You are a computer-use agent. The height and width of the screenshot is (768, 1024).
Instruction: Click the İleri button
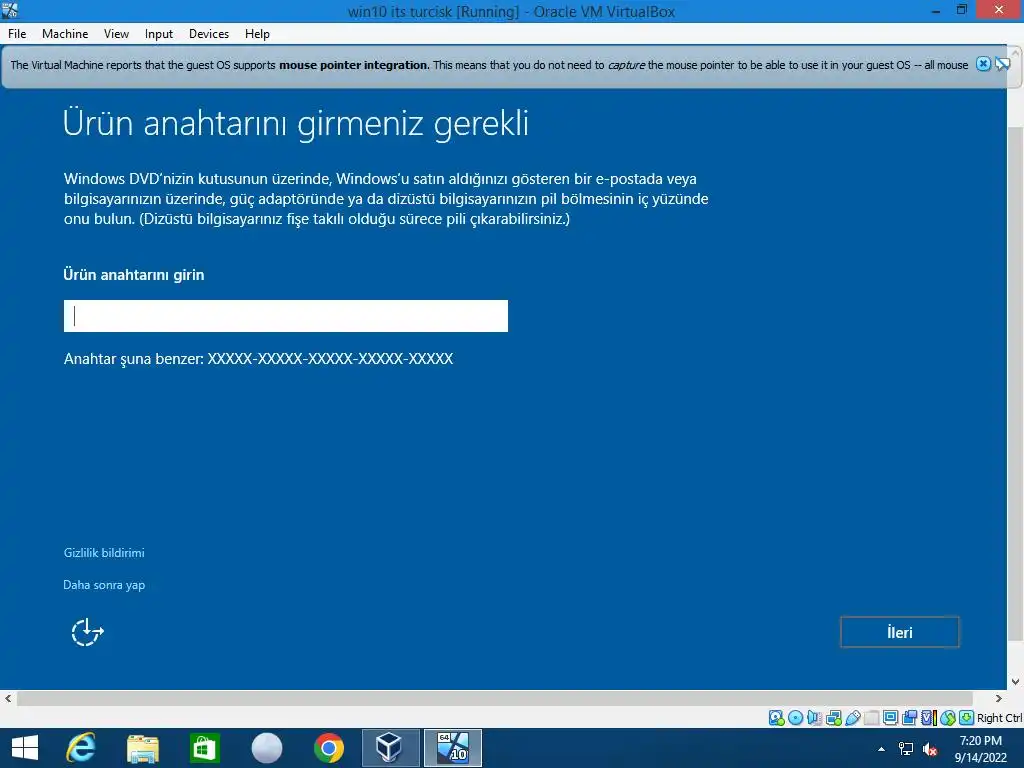pos(899,632)
